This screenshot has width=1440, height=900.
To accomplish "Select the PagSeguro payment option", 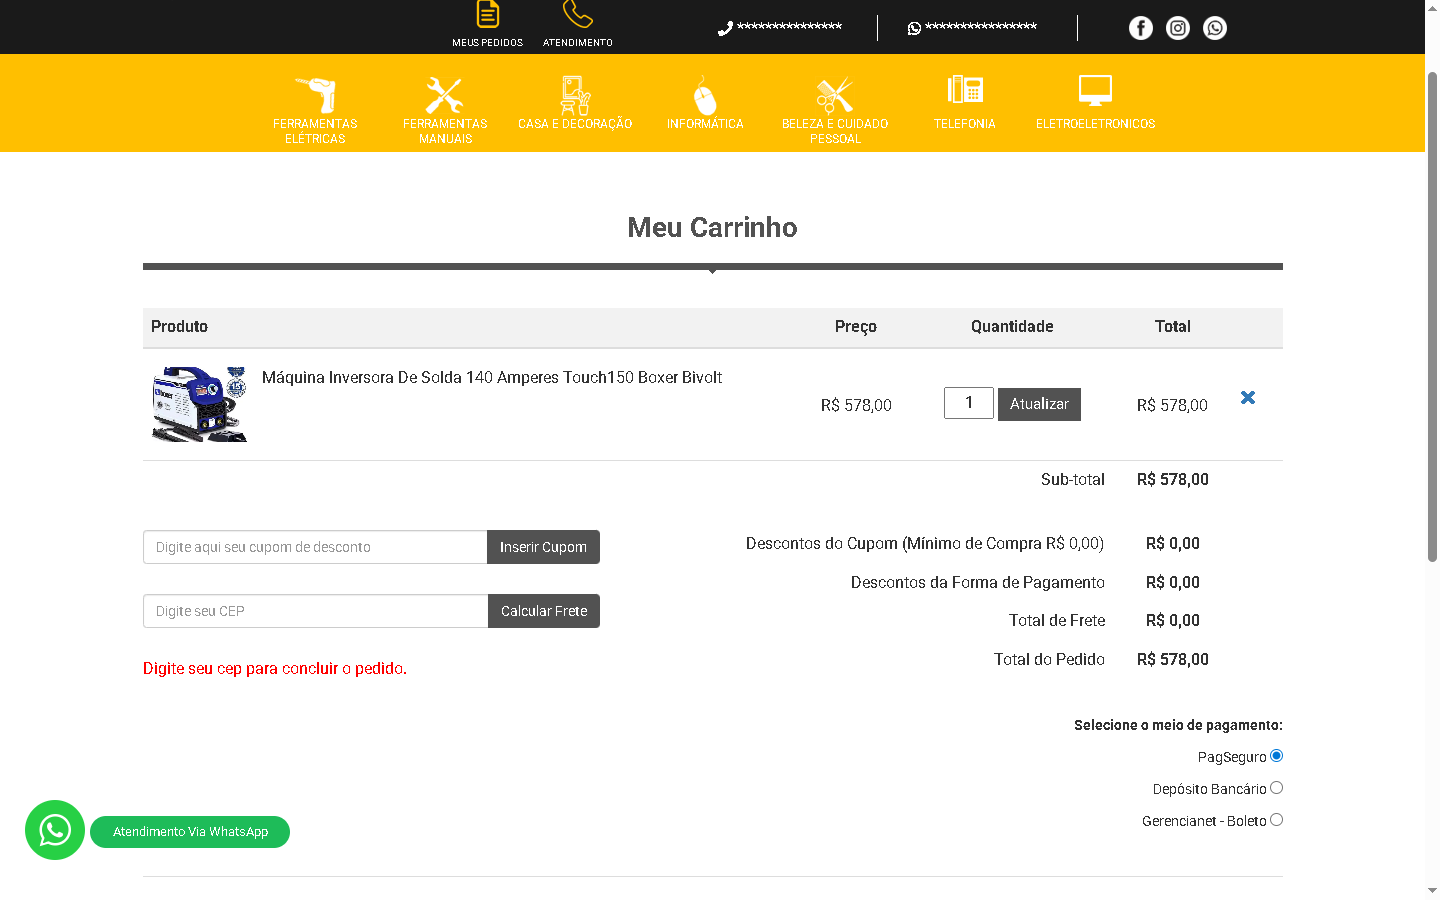I will 1276,756.
